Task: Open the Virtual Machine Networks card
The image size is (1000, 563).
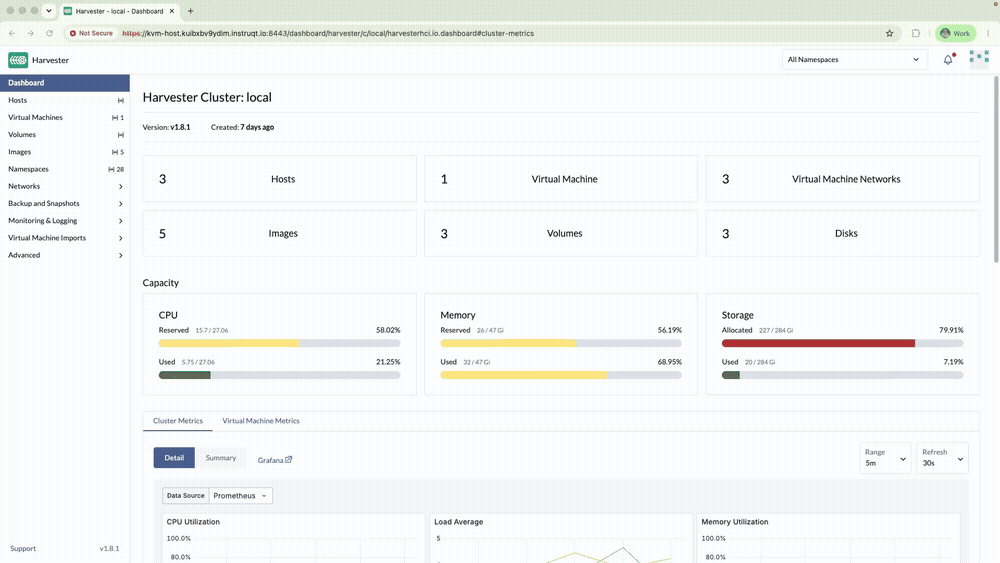Action: (x=842, y=179)
